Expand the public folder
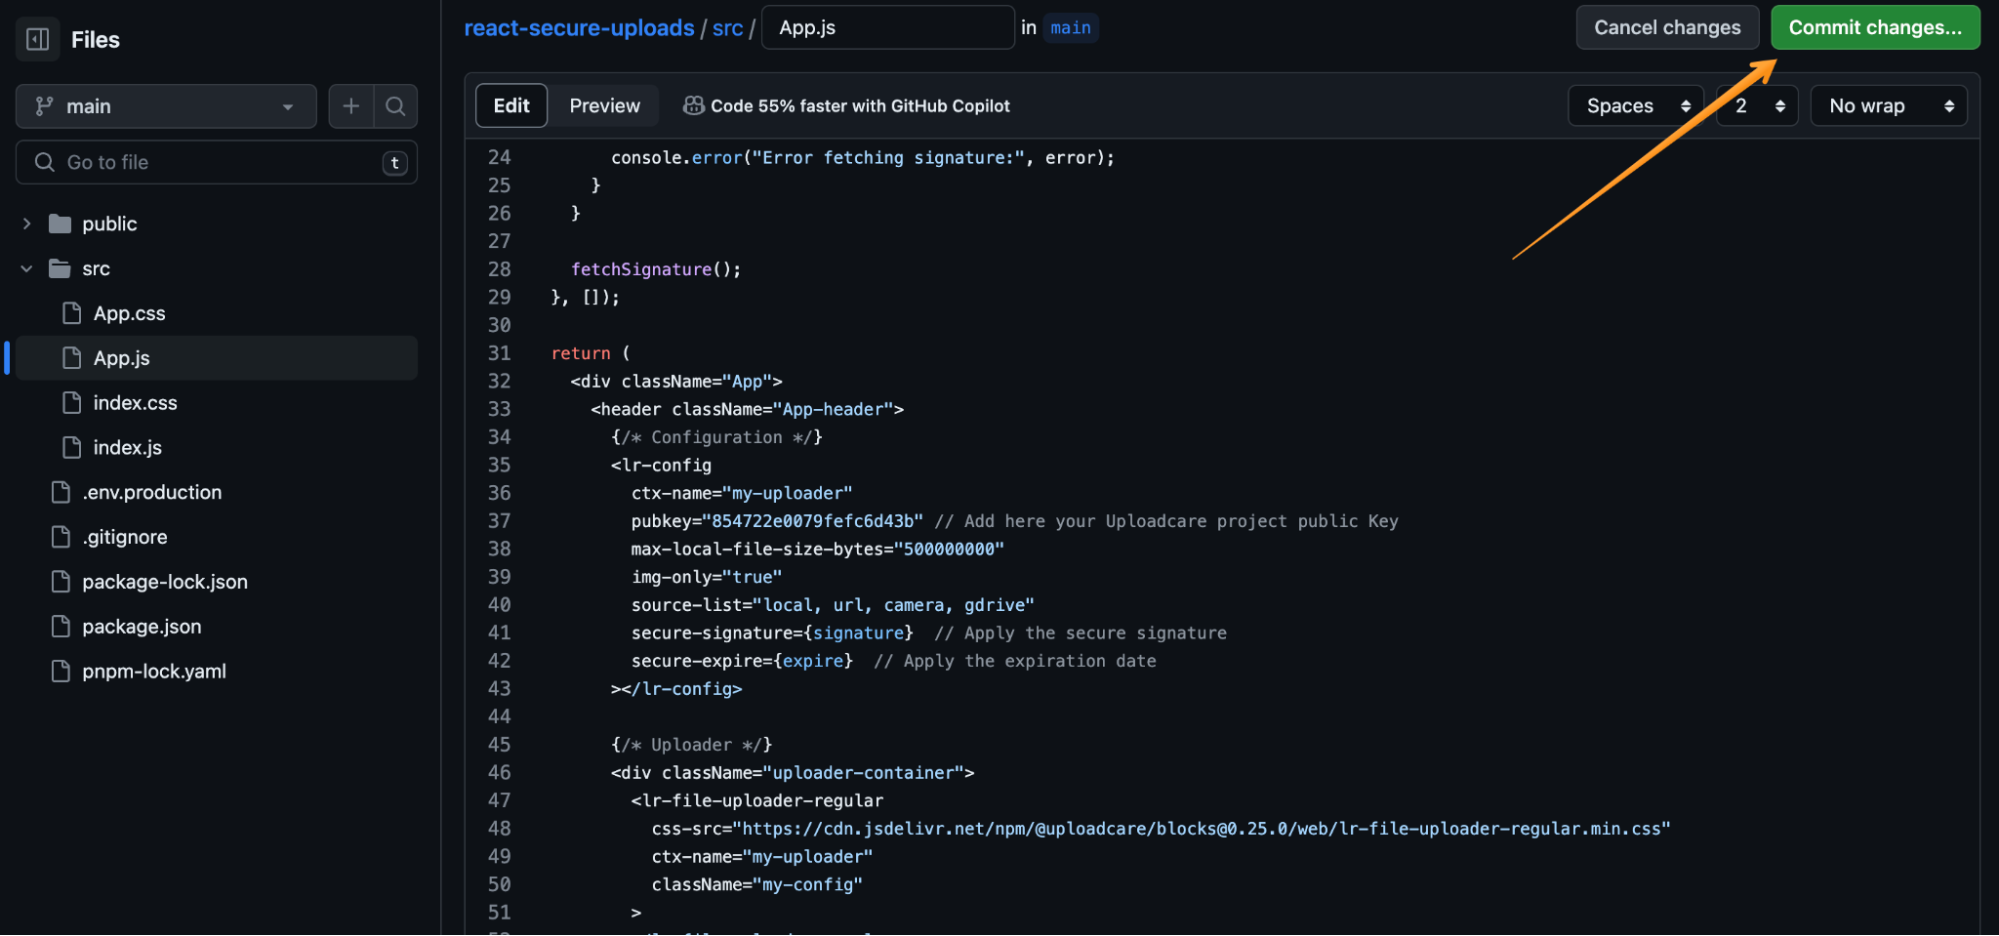 [26, 223]
